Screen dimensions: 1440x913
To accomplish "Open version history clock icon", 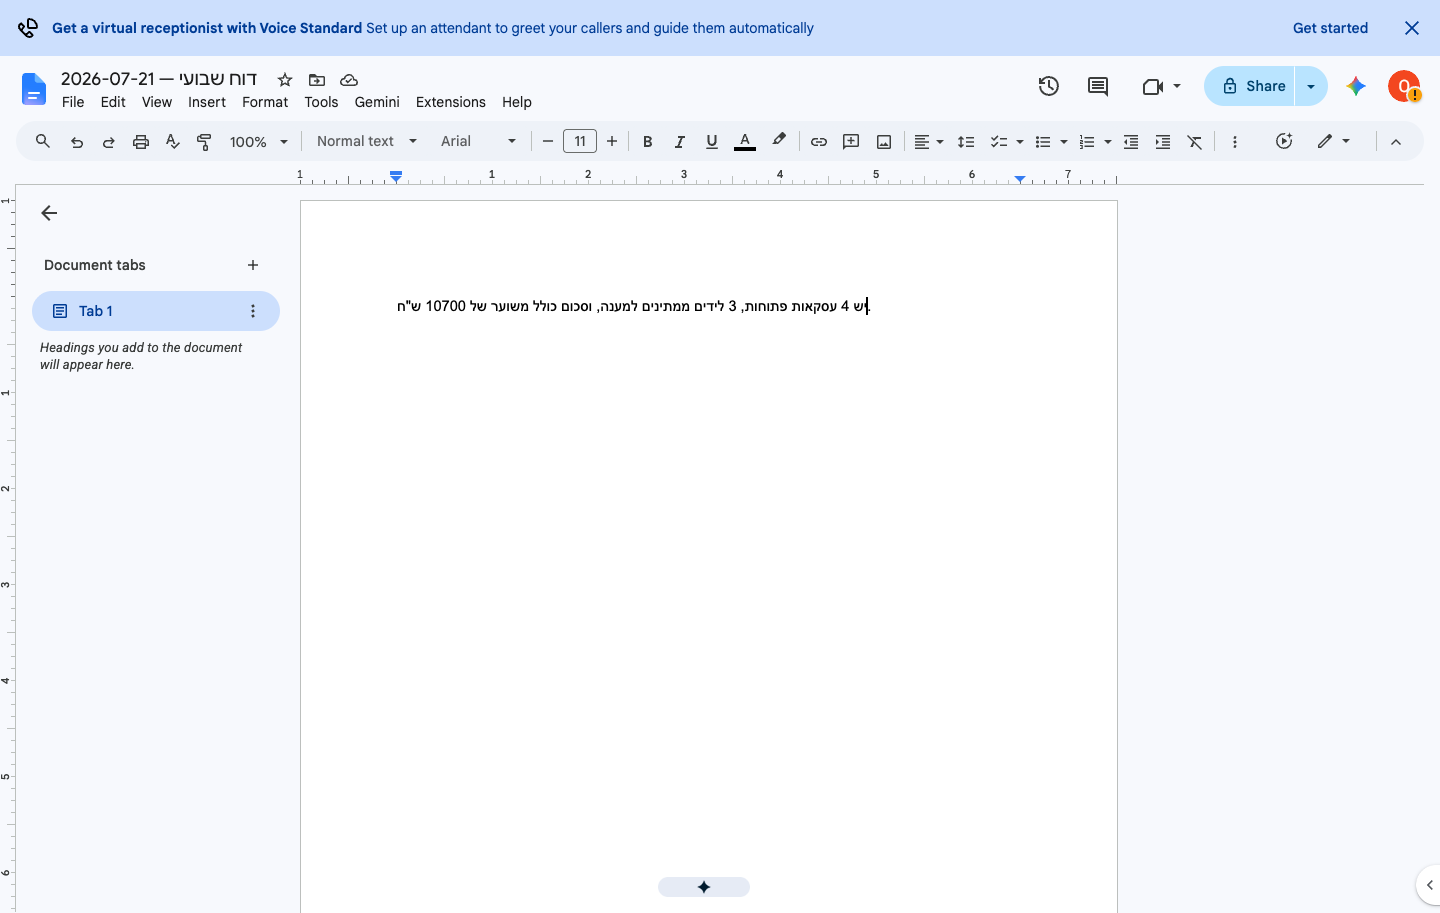I will [1048, 86].
